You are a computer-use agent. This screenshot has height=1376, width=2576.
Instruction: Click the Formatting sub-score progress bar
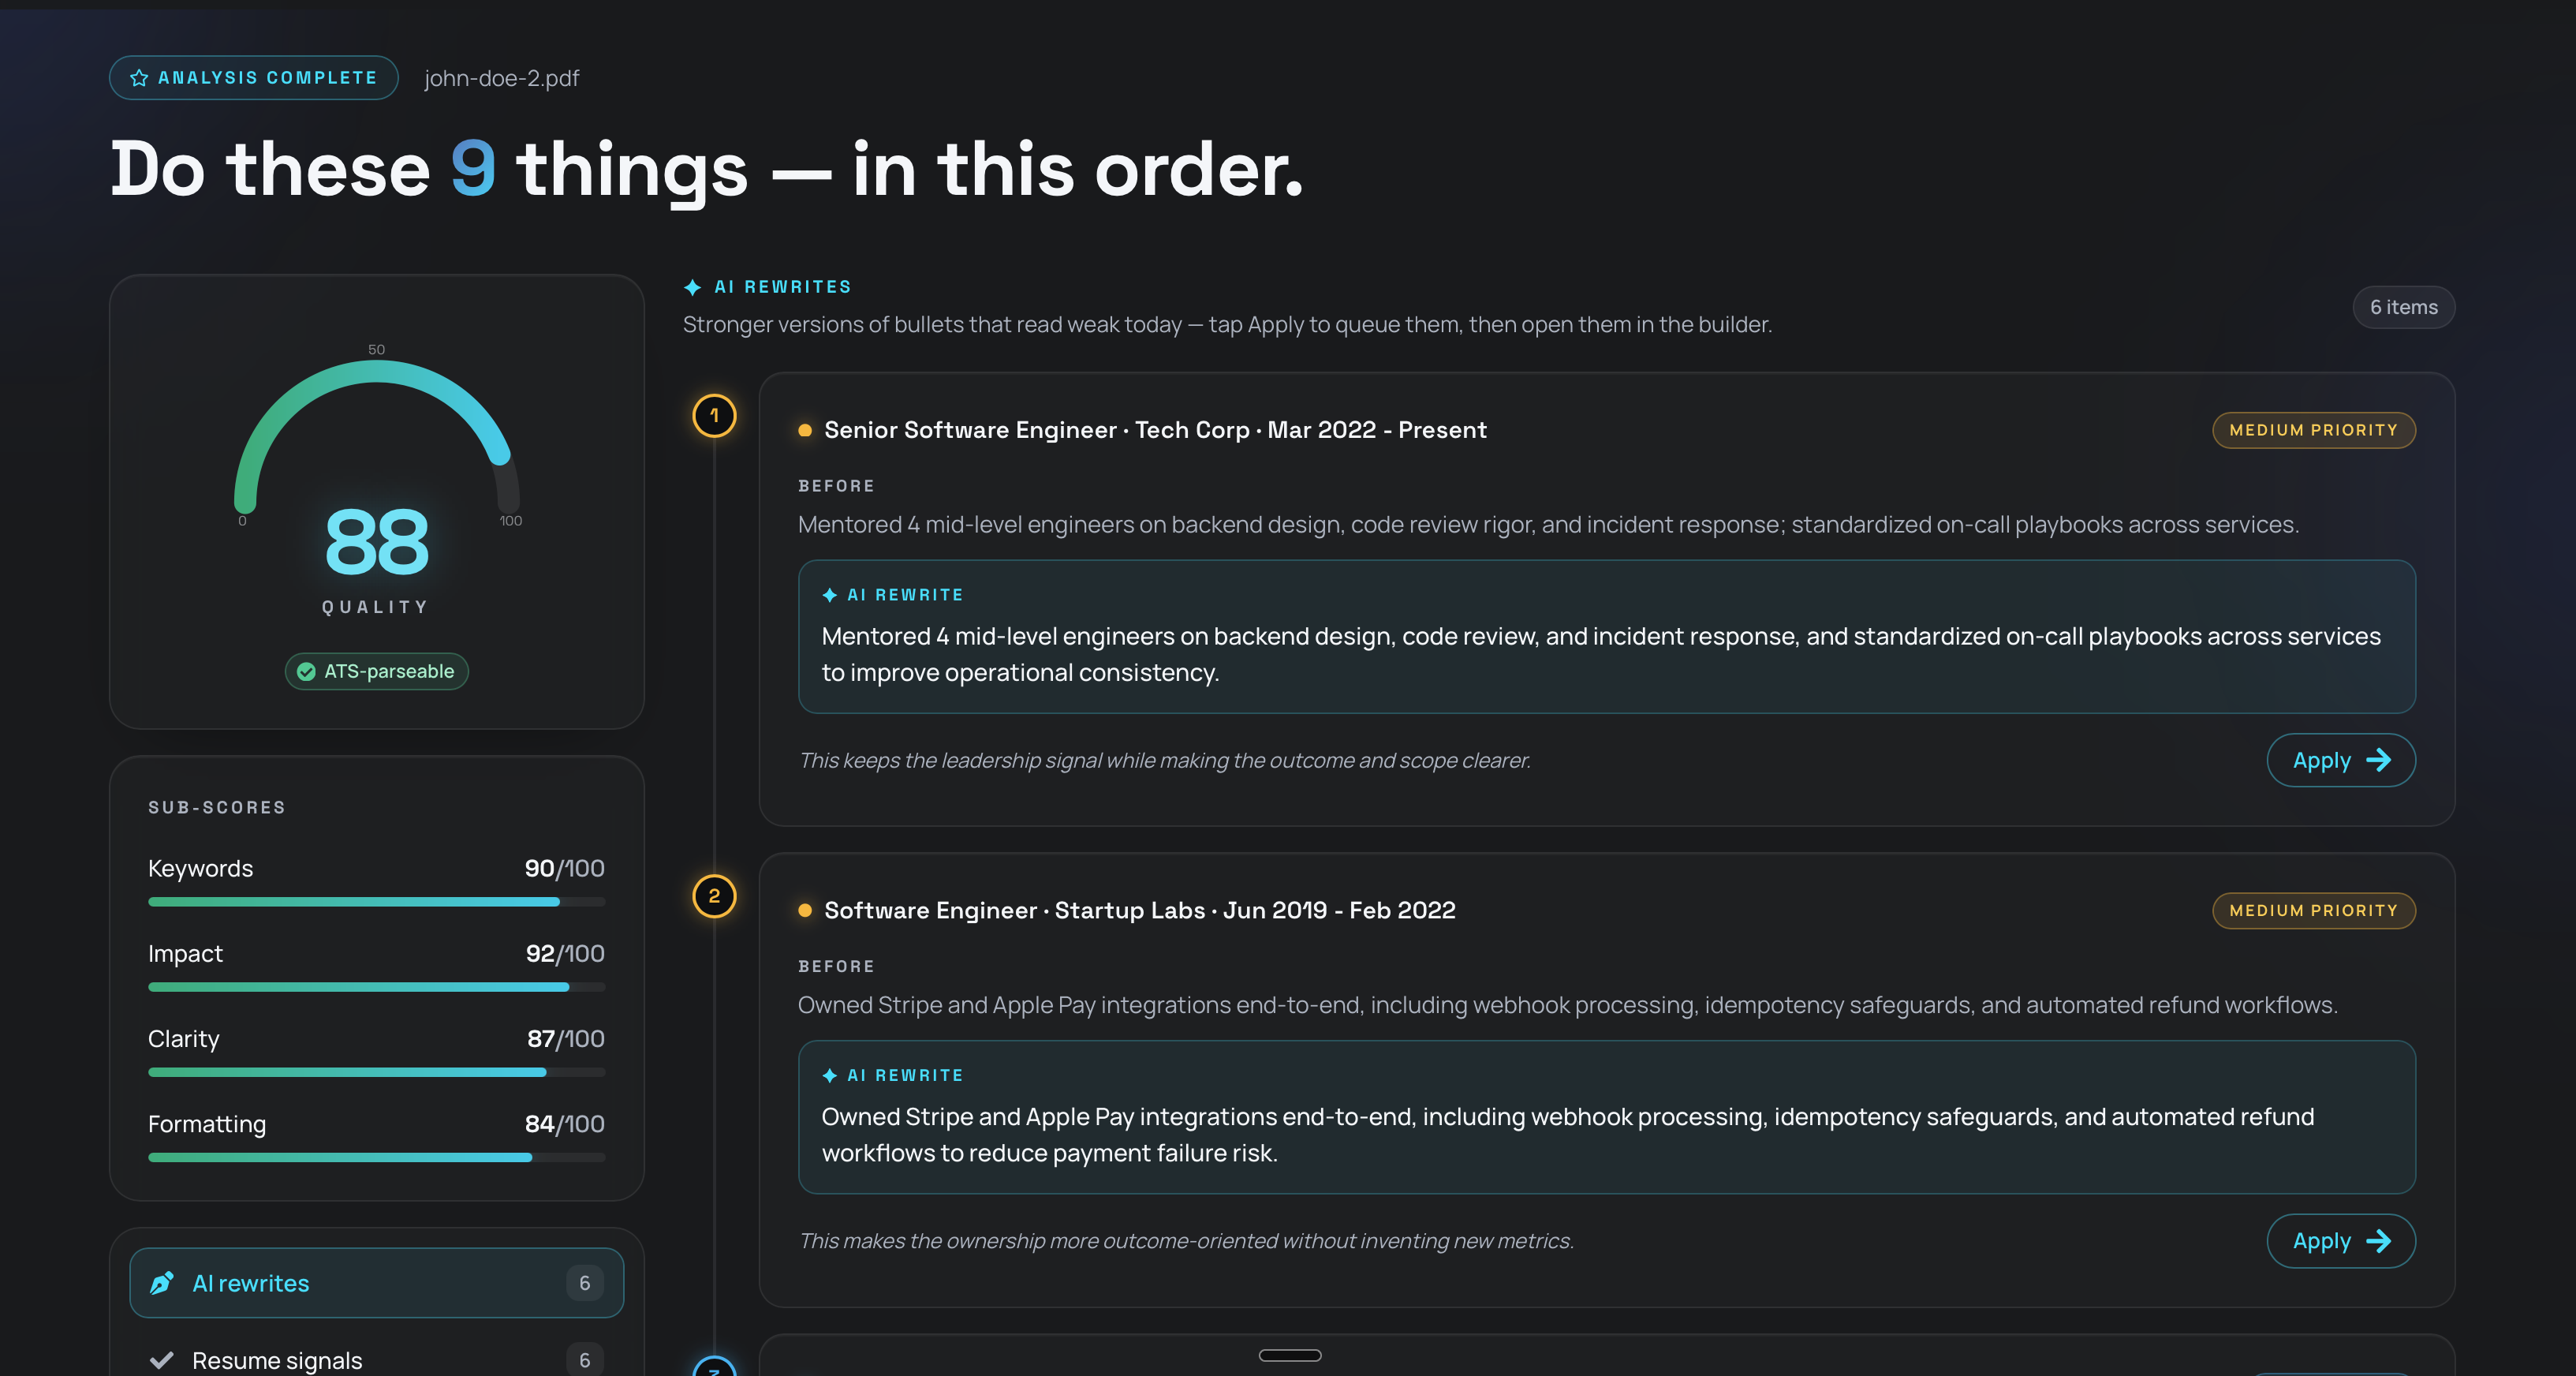pyautogui.click(x=376, y=1157)
